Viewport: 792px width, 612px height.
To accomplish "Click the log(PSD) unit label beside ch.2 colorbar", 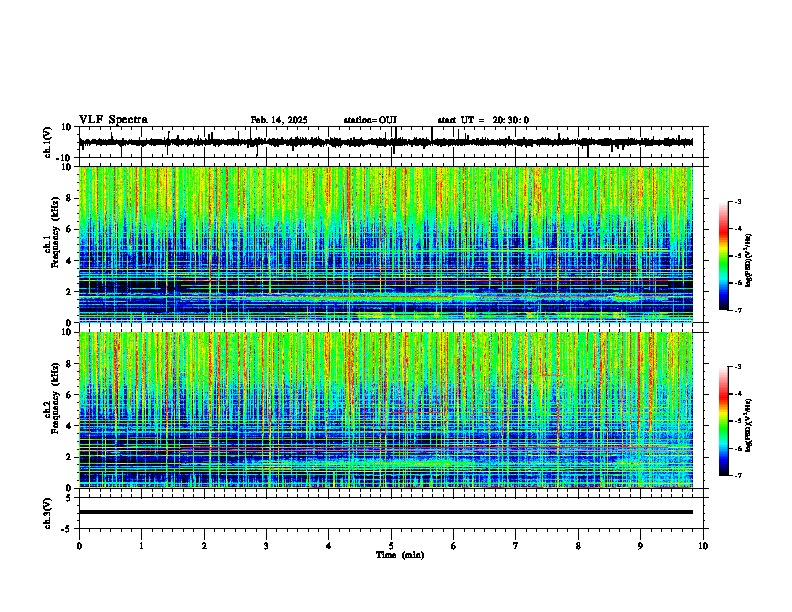I will (749, 424).
